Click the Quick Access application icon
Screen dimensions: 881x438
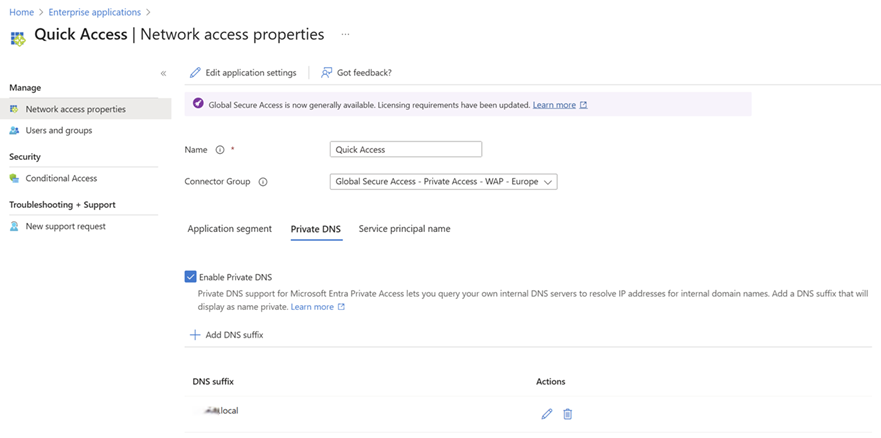click(17, 37)
